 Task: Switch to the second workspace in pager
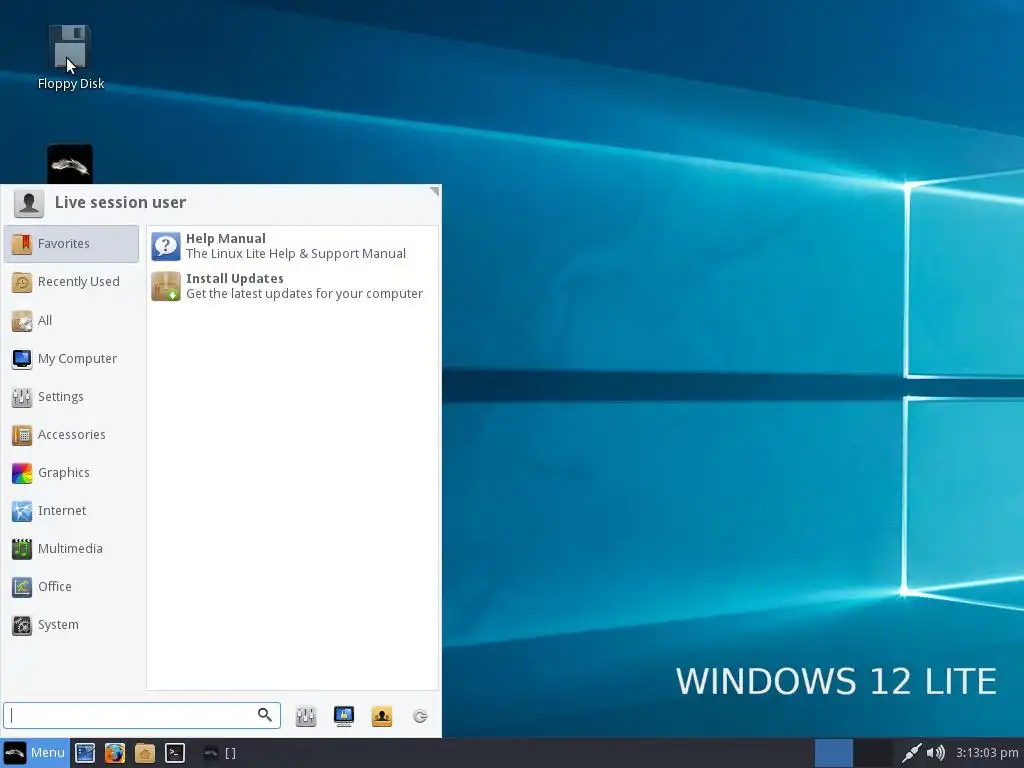click(x=873, y=753)
